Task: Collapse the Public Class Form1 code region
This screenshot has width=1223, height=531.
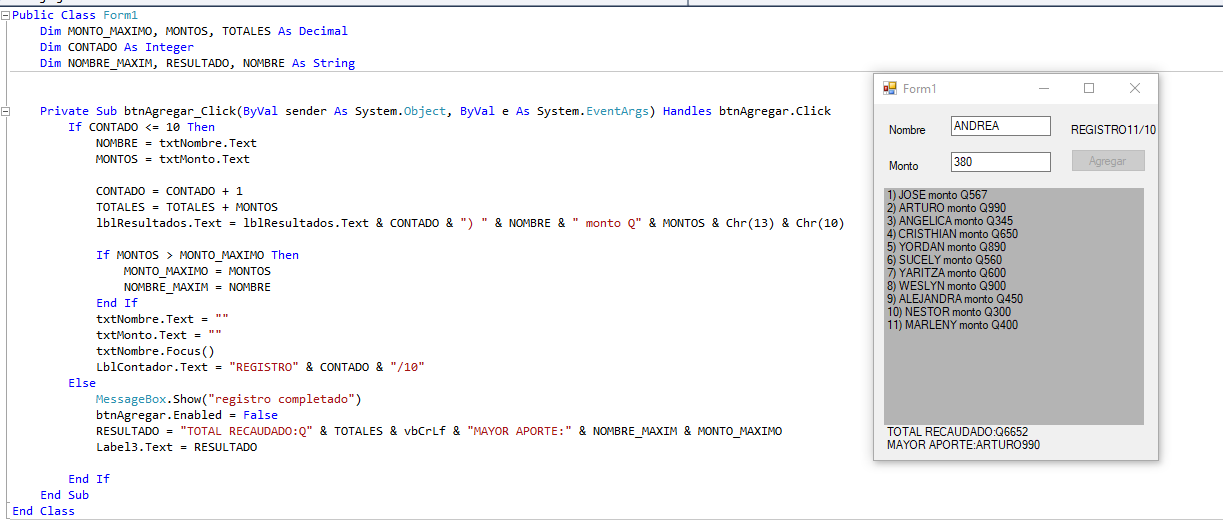Action: (x=6, y=15)
